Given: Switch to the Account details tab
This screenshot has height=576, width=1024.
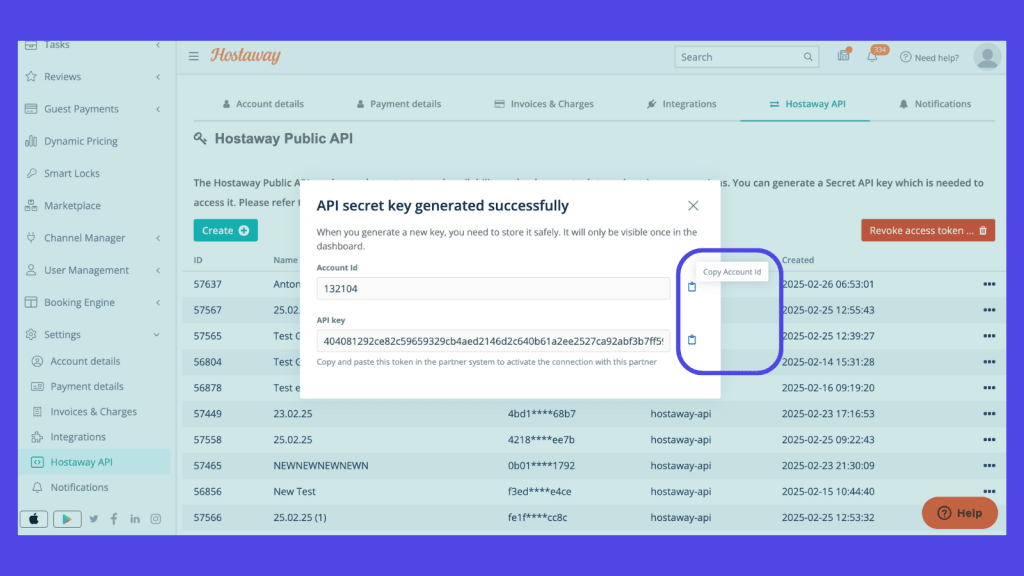Looking at the screenshot, I should 263,104.
